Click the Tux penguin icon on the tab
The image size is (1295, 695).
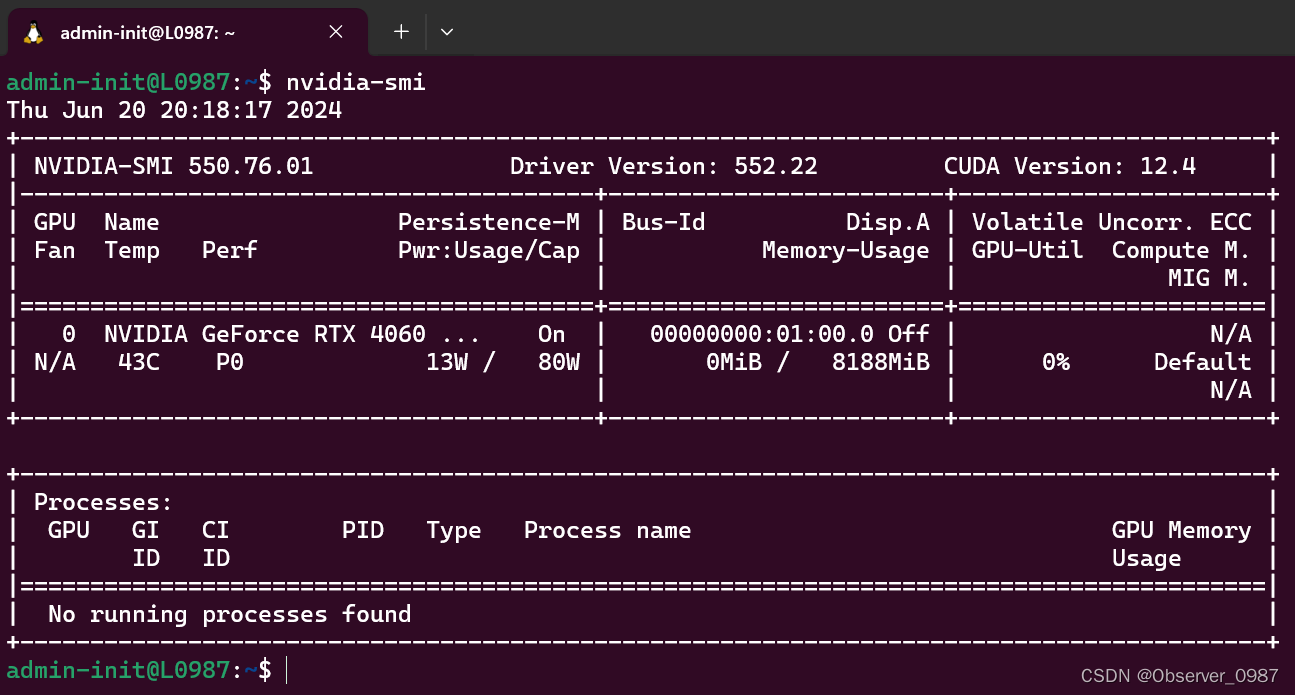(34, 31)
